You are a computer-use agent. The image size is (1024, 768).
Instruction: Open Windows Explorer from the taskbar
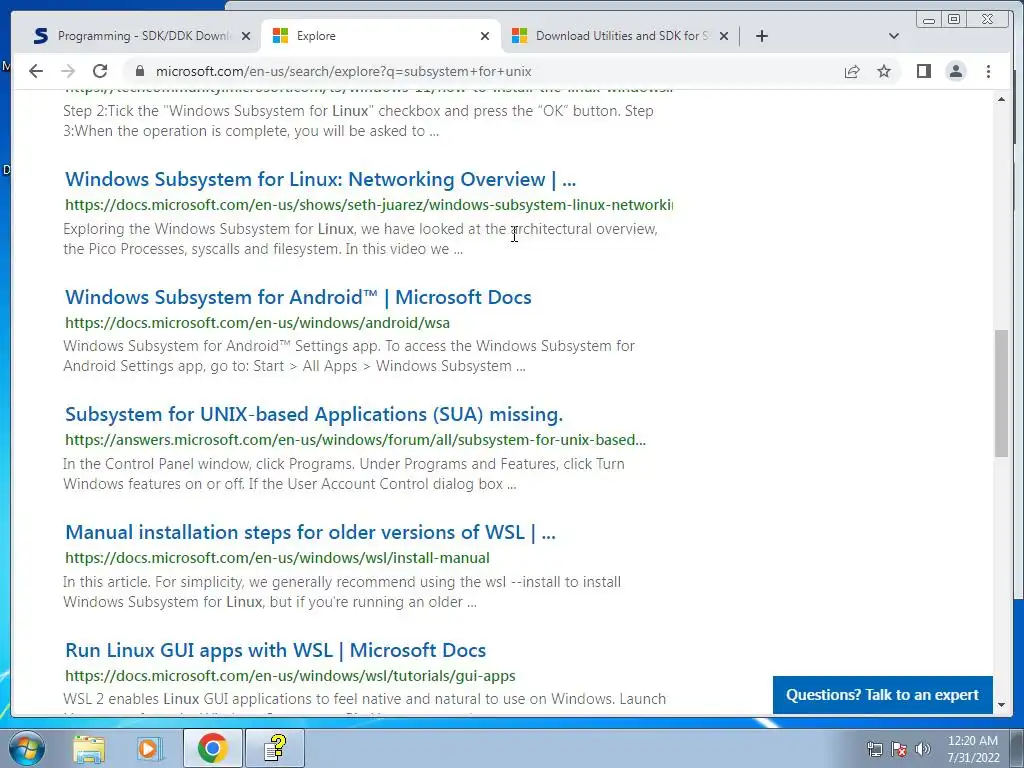point(89,748)
